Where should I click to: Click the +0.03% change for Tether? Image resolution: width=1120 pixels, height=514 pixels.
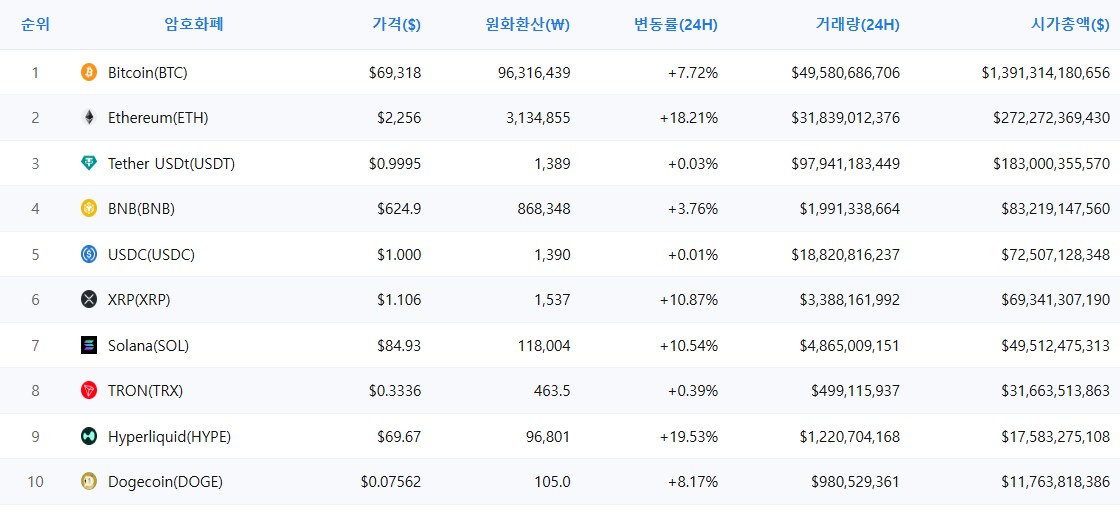click(x=694, y=163)
